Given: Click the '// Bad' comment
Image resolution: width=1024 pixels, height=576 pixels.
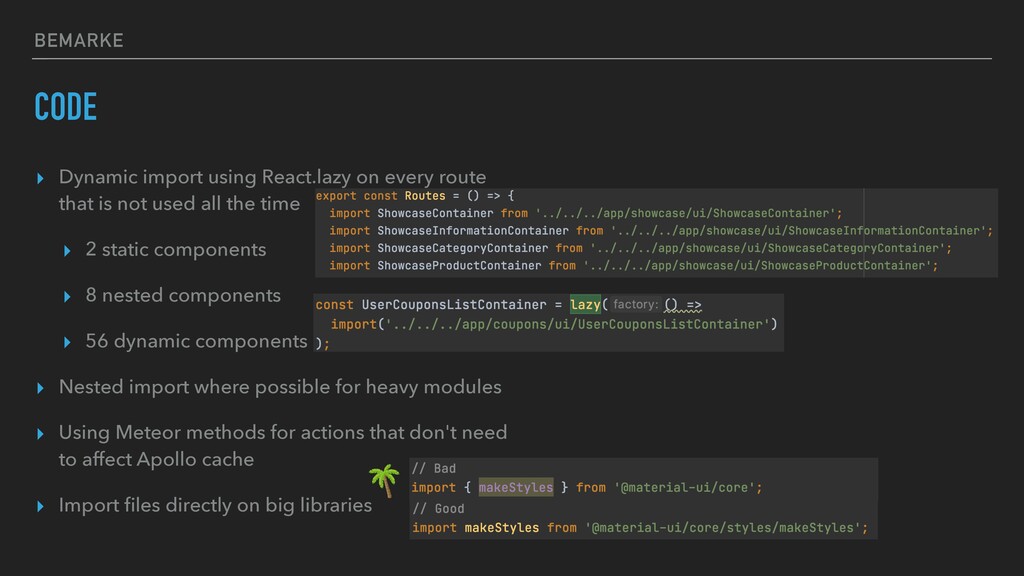Looking at the screenshot, I should click(434, 468).
